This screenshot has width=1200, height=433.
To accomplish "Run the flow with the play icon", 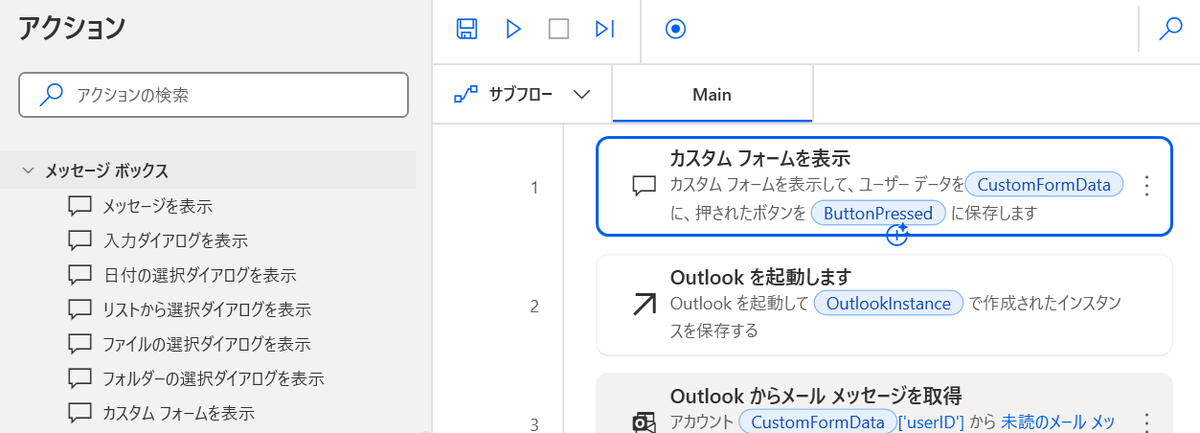I will coord(514,29).
